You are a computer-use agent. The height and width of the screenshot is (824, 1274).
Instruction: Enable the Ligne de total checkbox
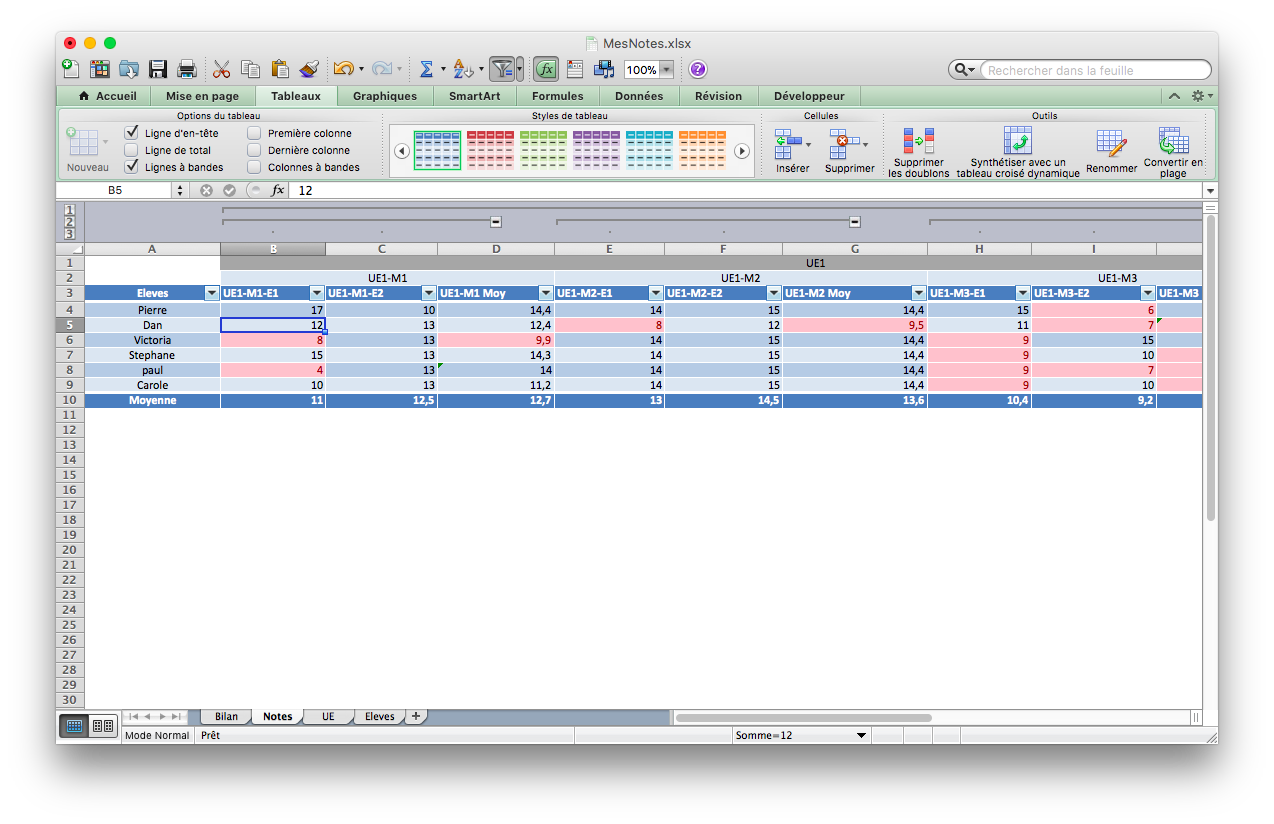(133, 149)
